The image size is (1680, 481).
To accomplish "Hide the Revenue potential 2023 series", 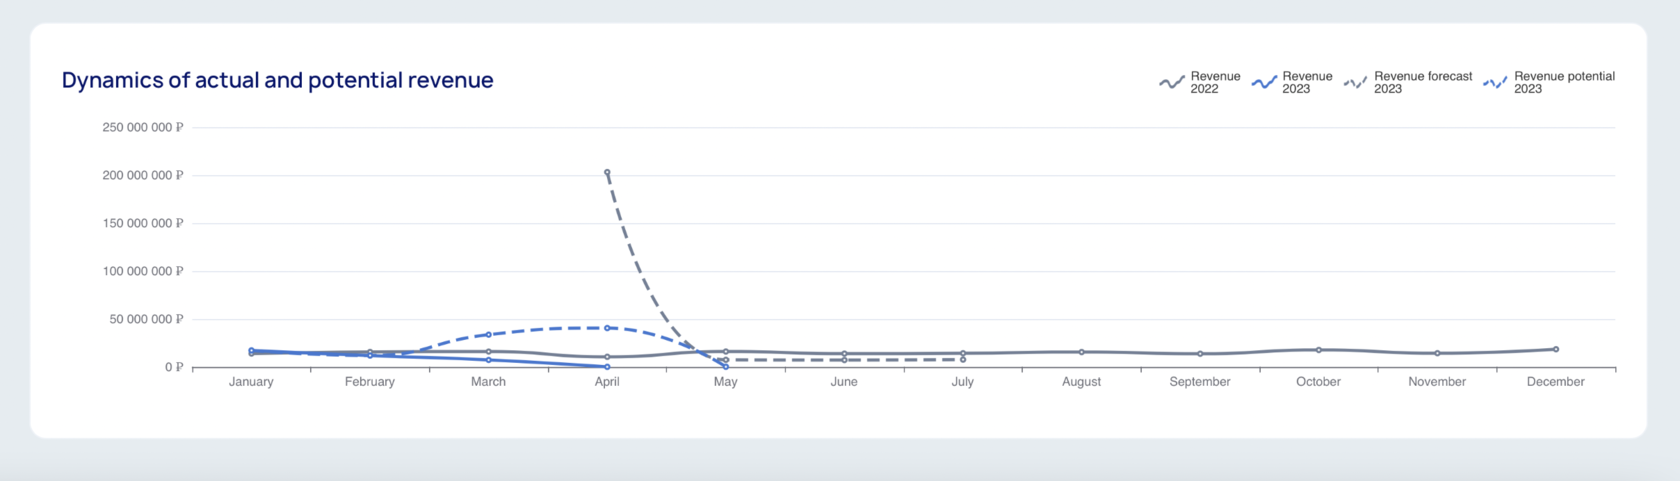I will [1564, 82].
